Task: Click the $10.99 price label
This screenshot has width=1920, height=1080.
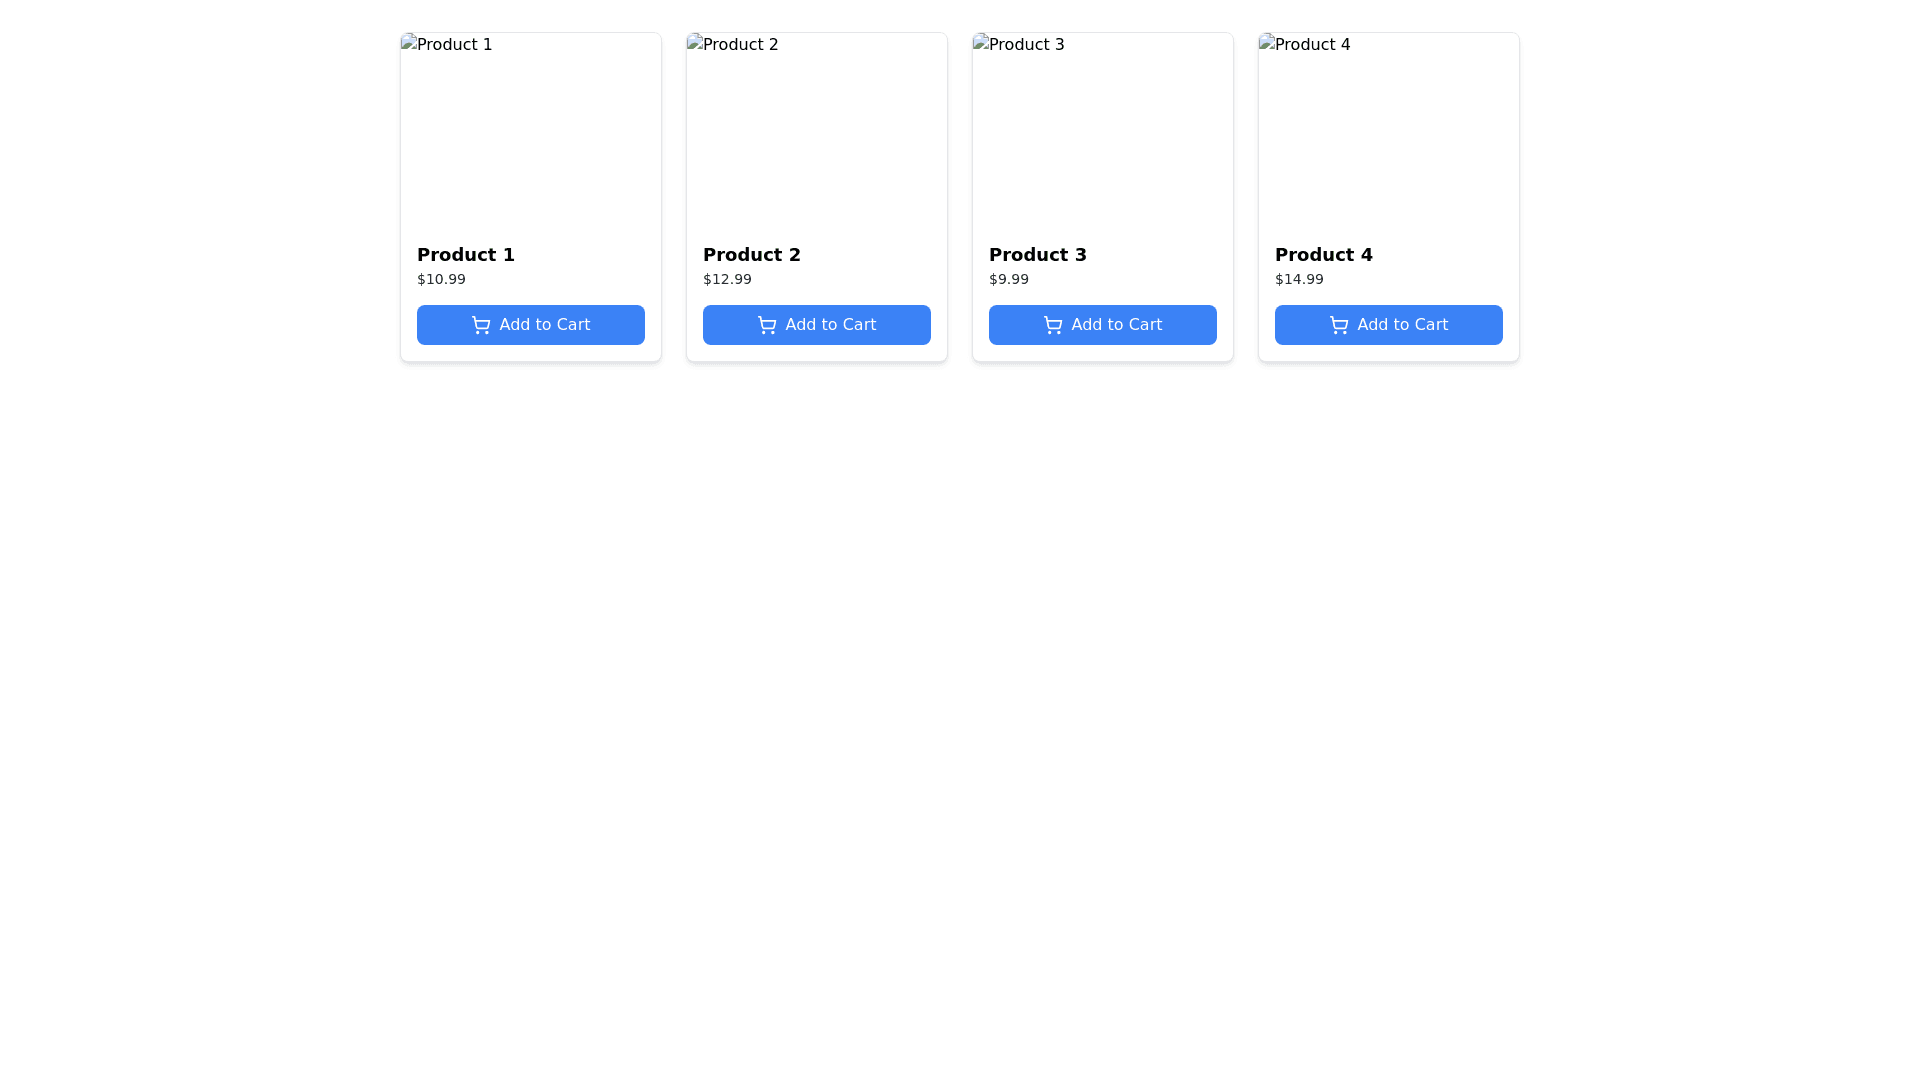Action: (441, 279)
